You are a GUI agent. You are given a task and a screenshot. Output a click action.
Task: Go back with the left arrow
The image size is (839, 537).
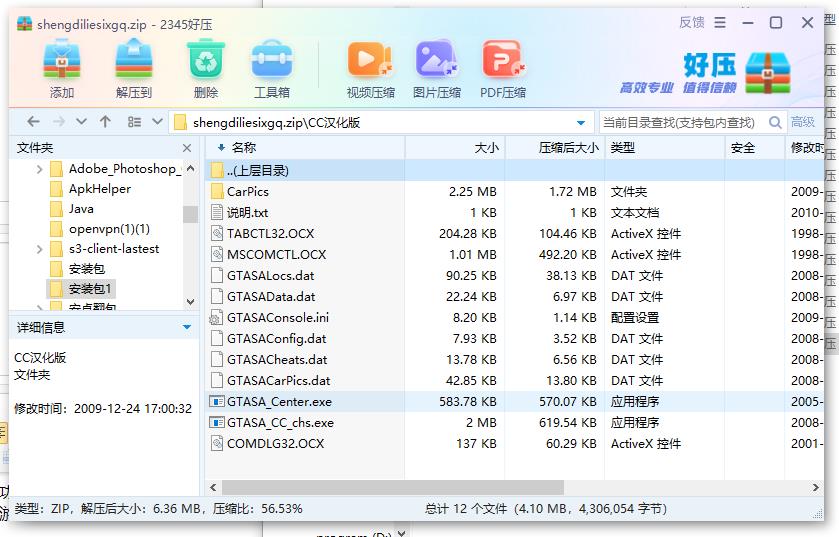tap(33, 122)
